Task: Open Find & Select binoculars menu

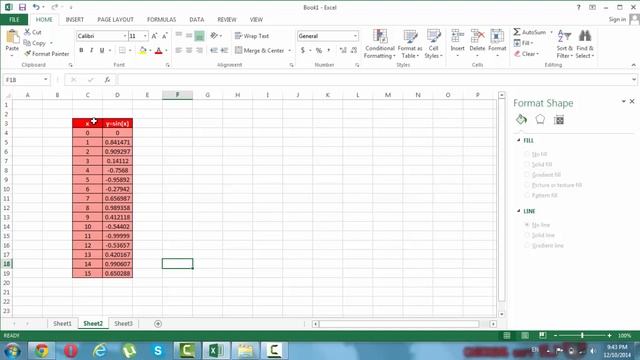Action: point(585,44)
